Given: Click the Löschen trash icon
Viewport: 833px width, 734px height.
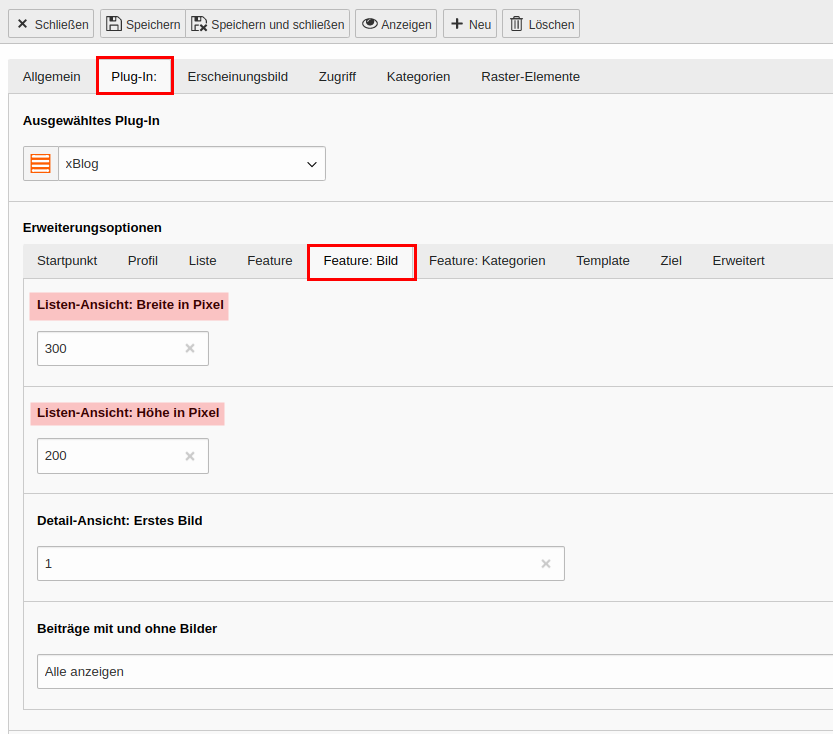Looking at the screenshot, I should tap(516, 24).
